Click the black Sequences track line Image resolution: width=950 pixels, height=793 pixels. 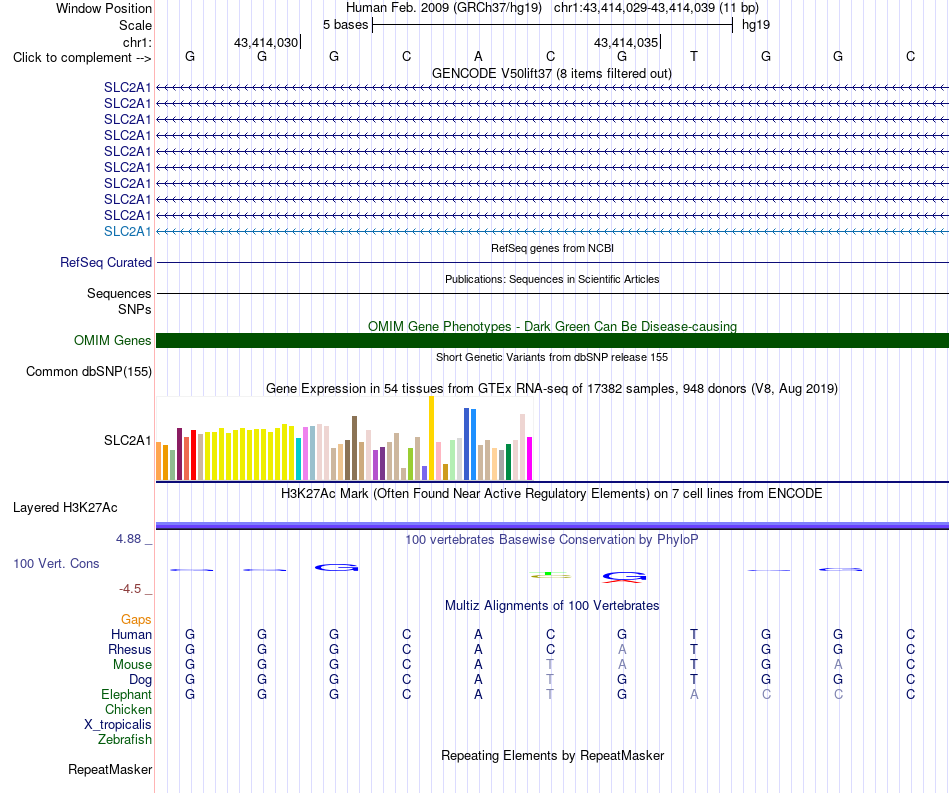tap(552, 293)
